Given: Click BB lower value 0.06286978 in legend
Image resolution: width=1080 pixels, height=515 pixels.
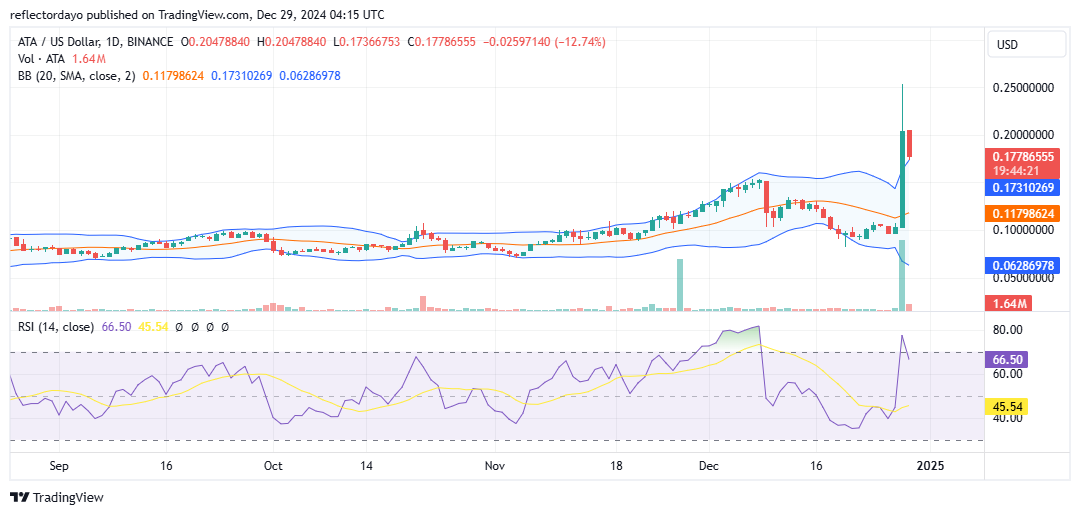Looking at the screenshot, I should click(309, 76).
